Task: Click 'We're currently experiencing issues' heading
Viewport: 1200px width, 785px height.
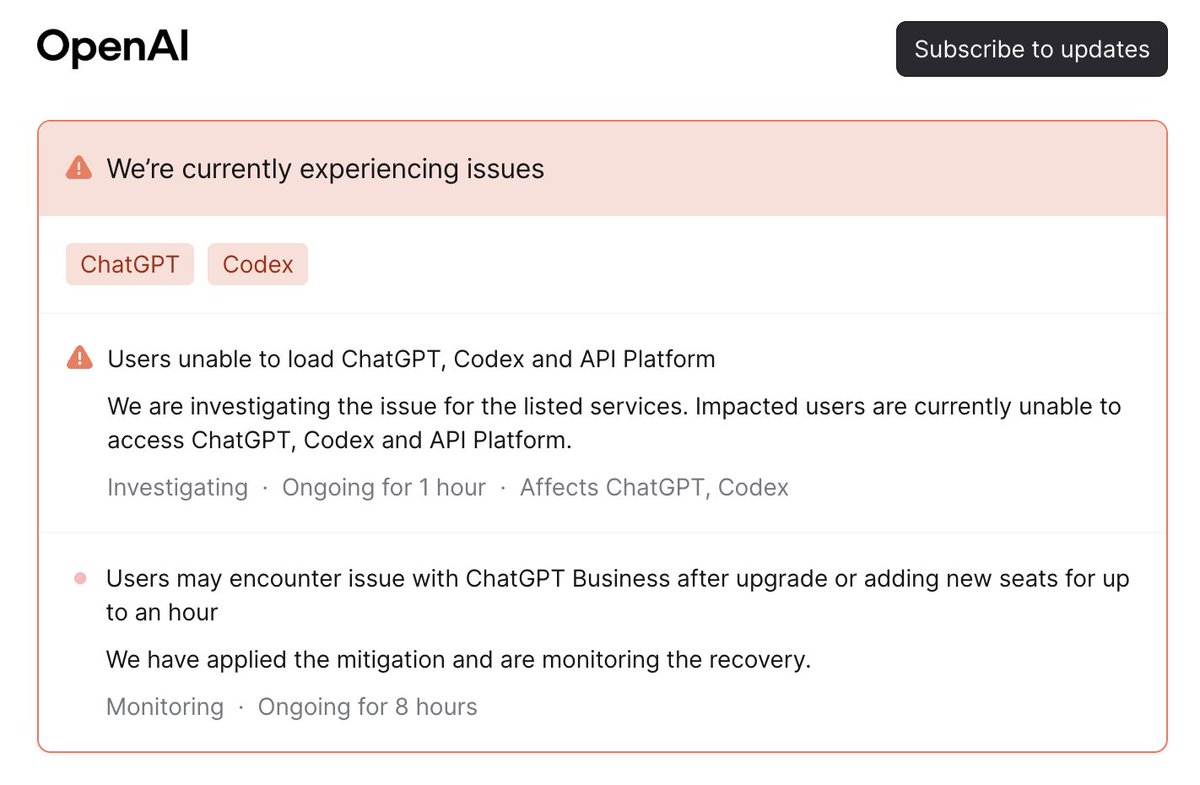Action: click(326, 168)
